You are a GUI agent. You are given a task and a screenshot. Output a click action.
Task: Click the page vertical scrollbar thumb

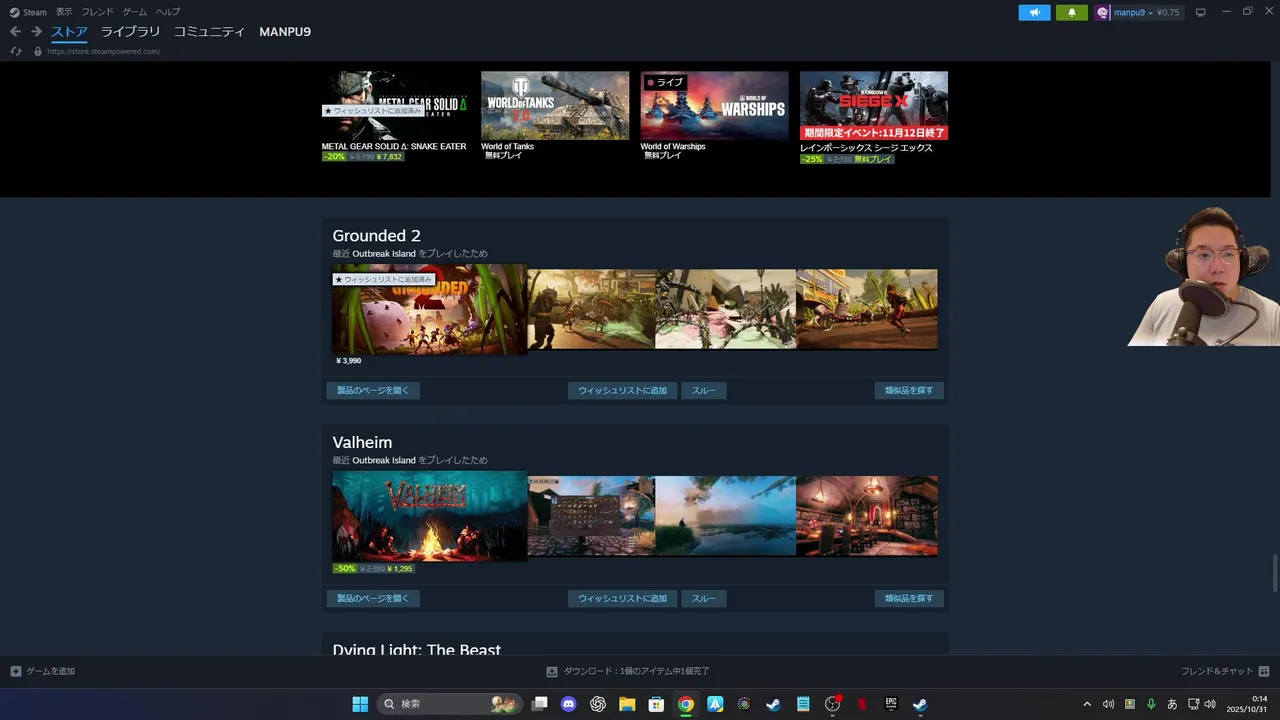click(1274, 573)
